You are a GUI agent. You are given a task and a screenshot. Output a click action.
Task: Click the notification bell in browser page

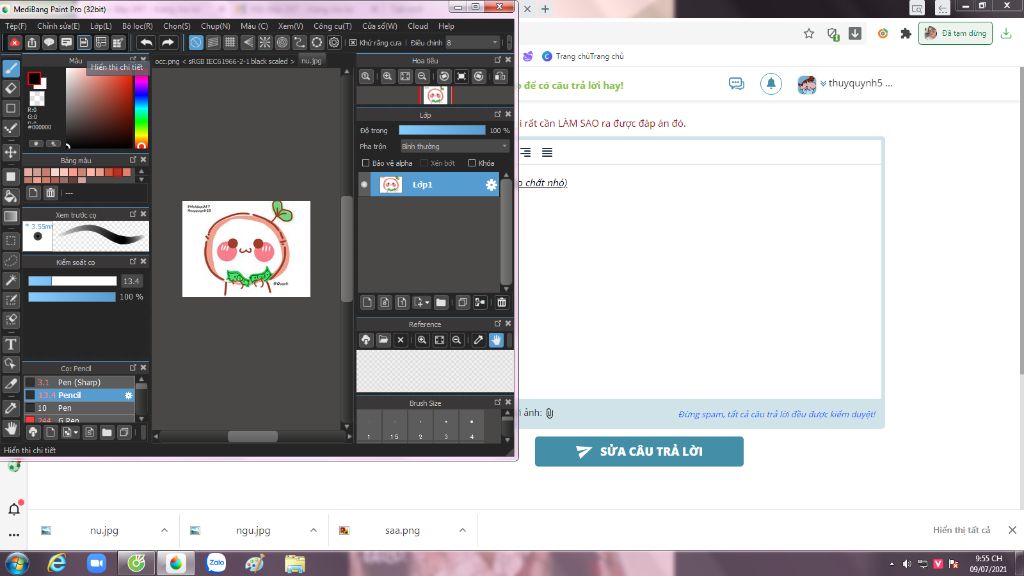click(x=771, y=84)
